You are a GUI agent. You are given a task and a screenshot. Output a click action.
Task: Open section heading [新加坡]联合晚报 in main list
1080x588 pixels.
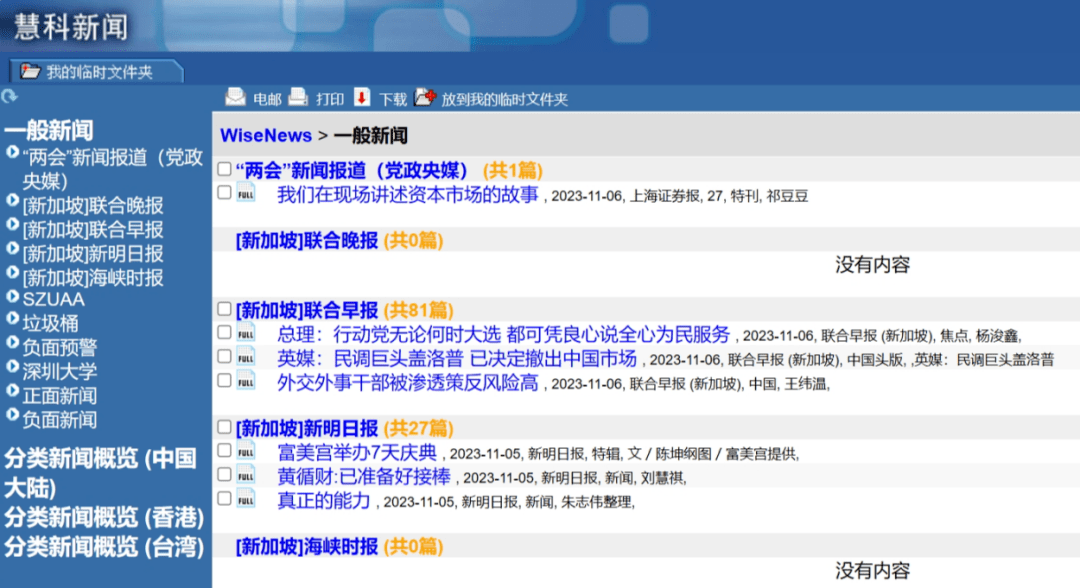pyautogui.click(x=307, y=240)
